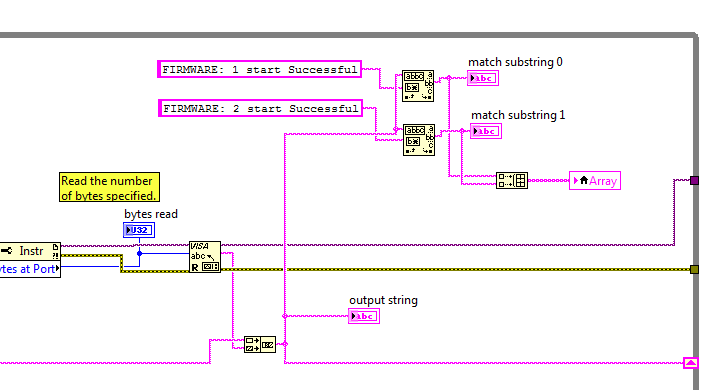Select the yellow Read the number comment

click(x=109, y=187)
